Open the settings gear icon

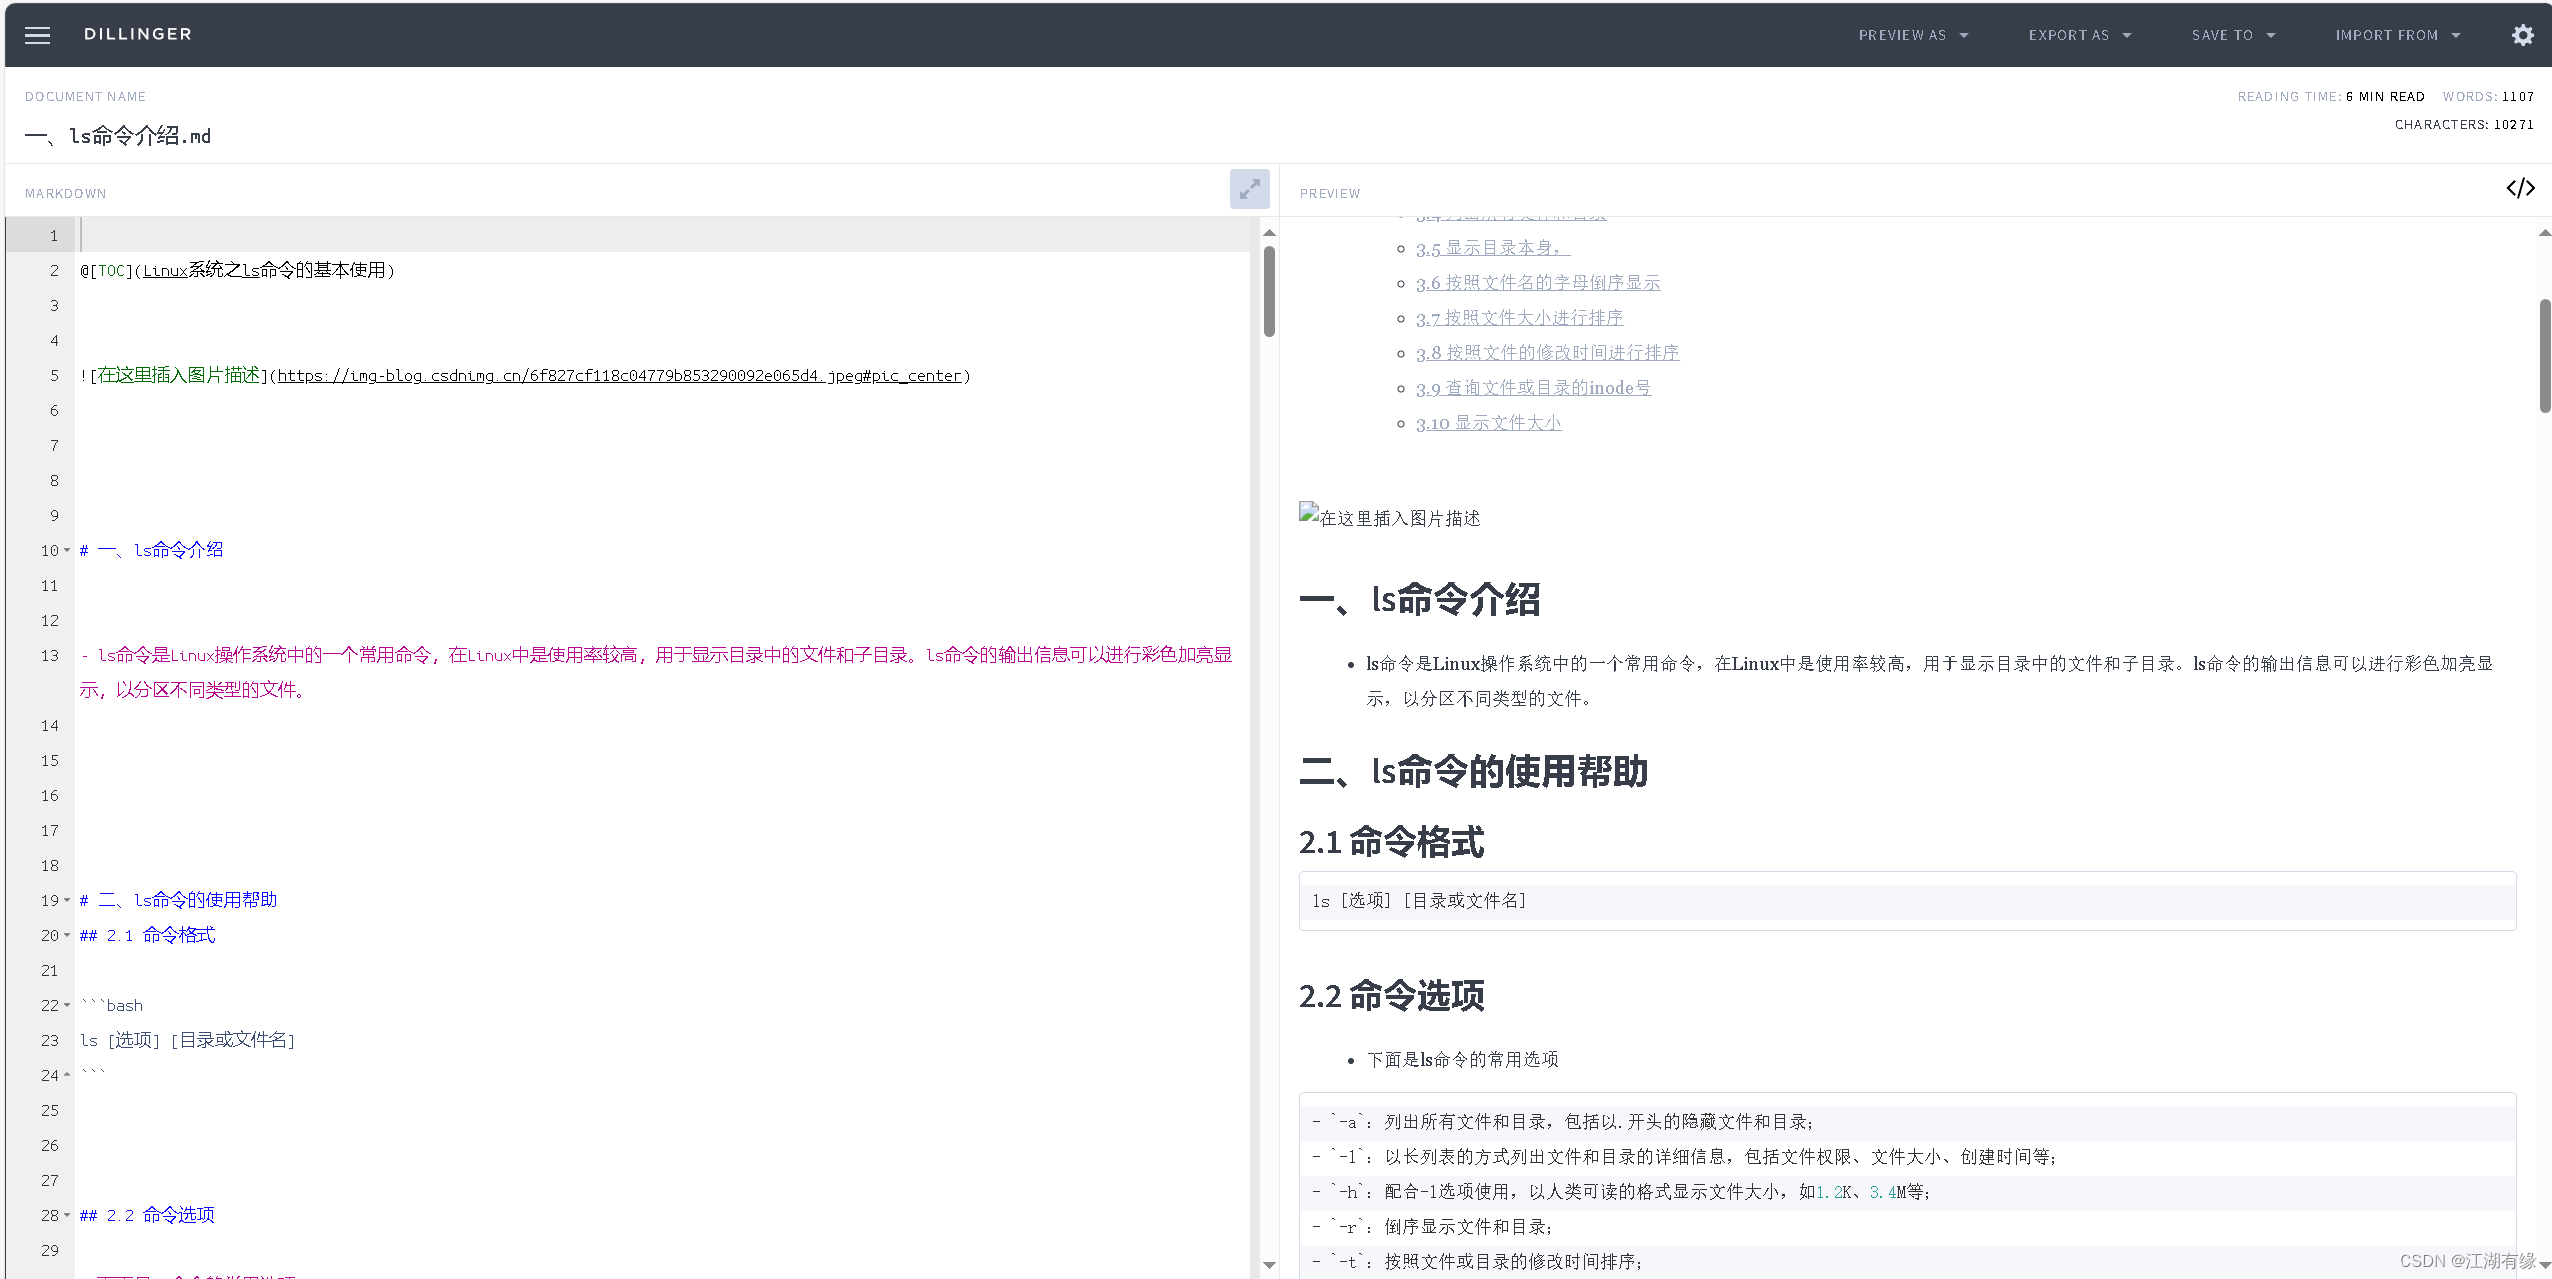point(2522,35)
